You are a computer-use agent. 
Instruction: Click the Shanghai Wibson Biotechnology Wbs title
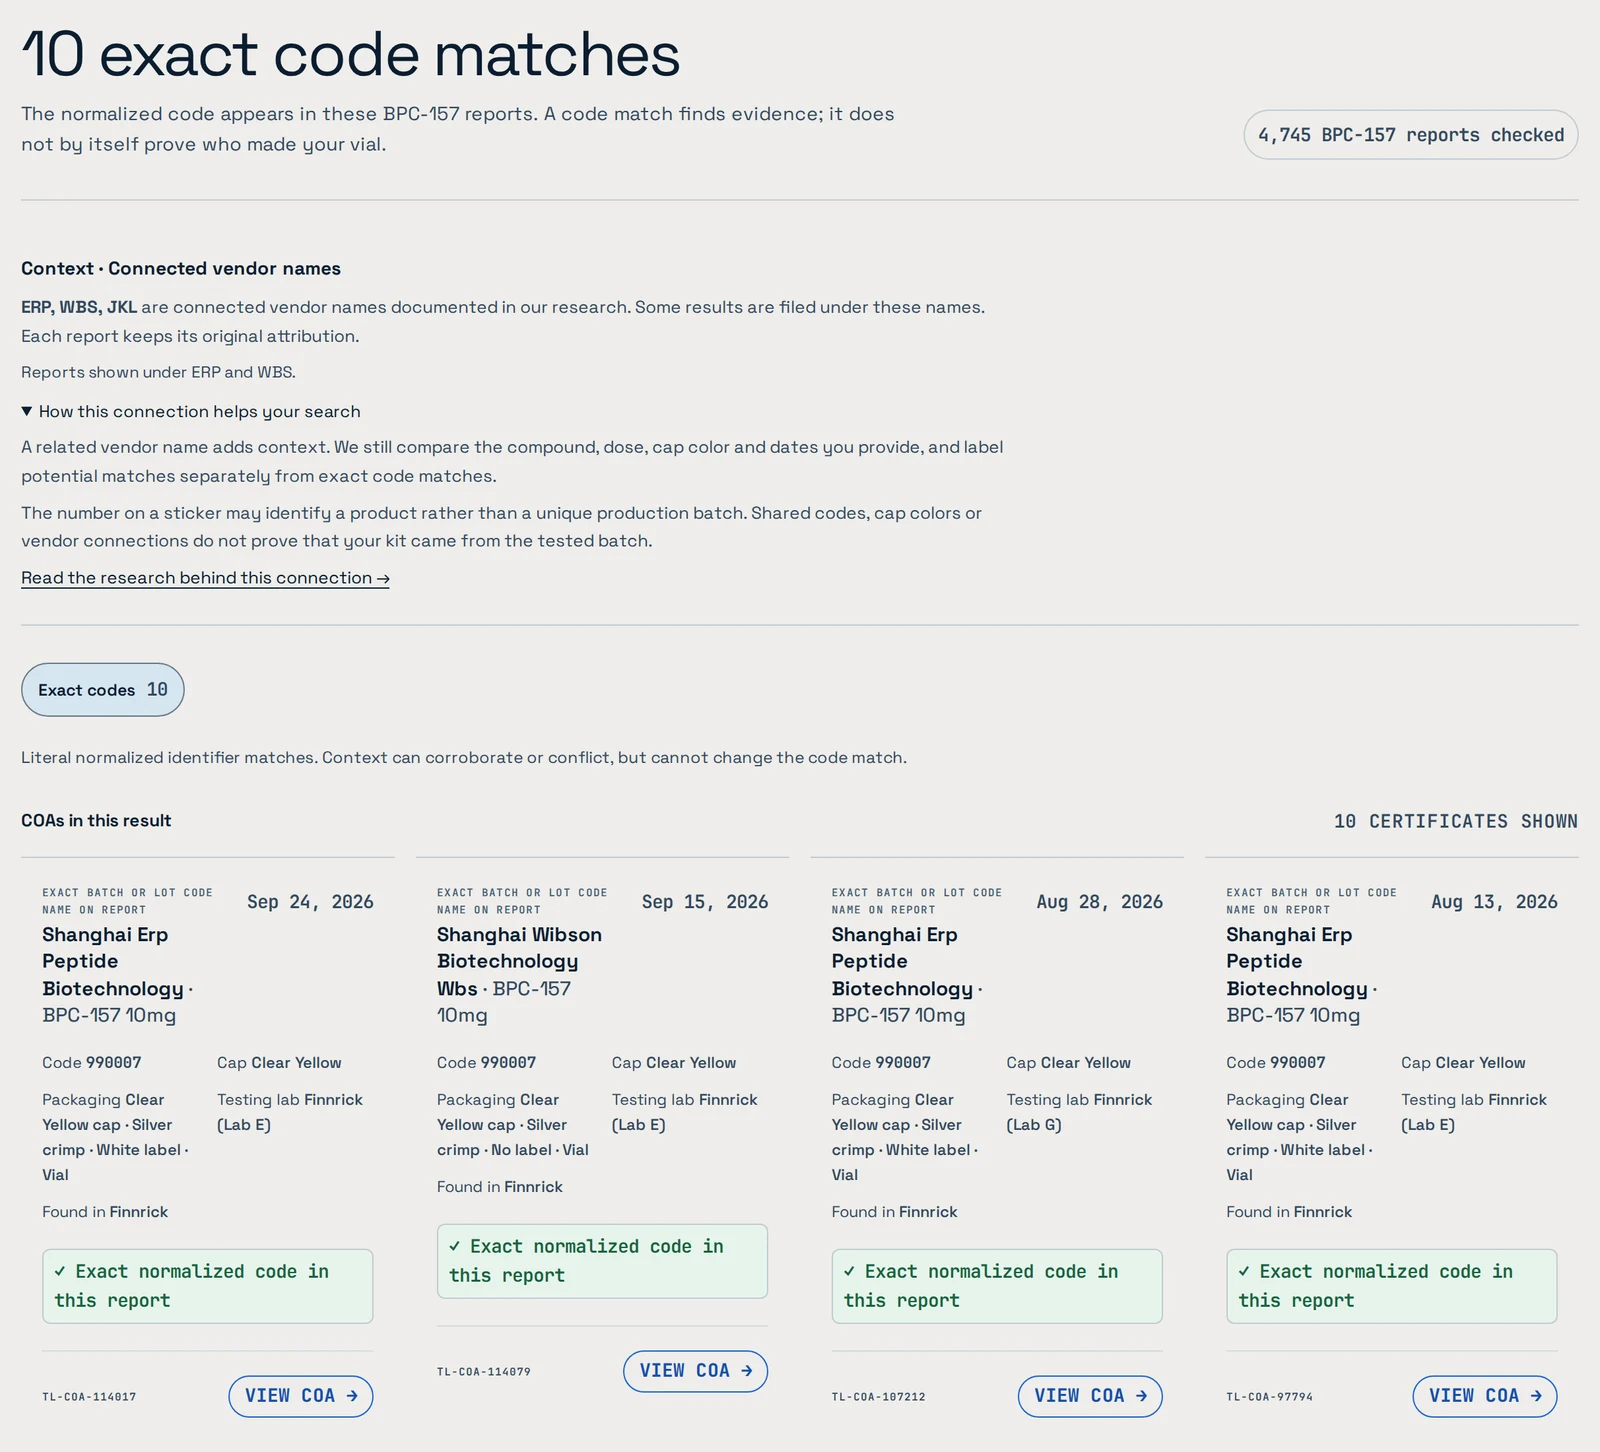click(519, 961)
